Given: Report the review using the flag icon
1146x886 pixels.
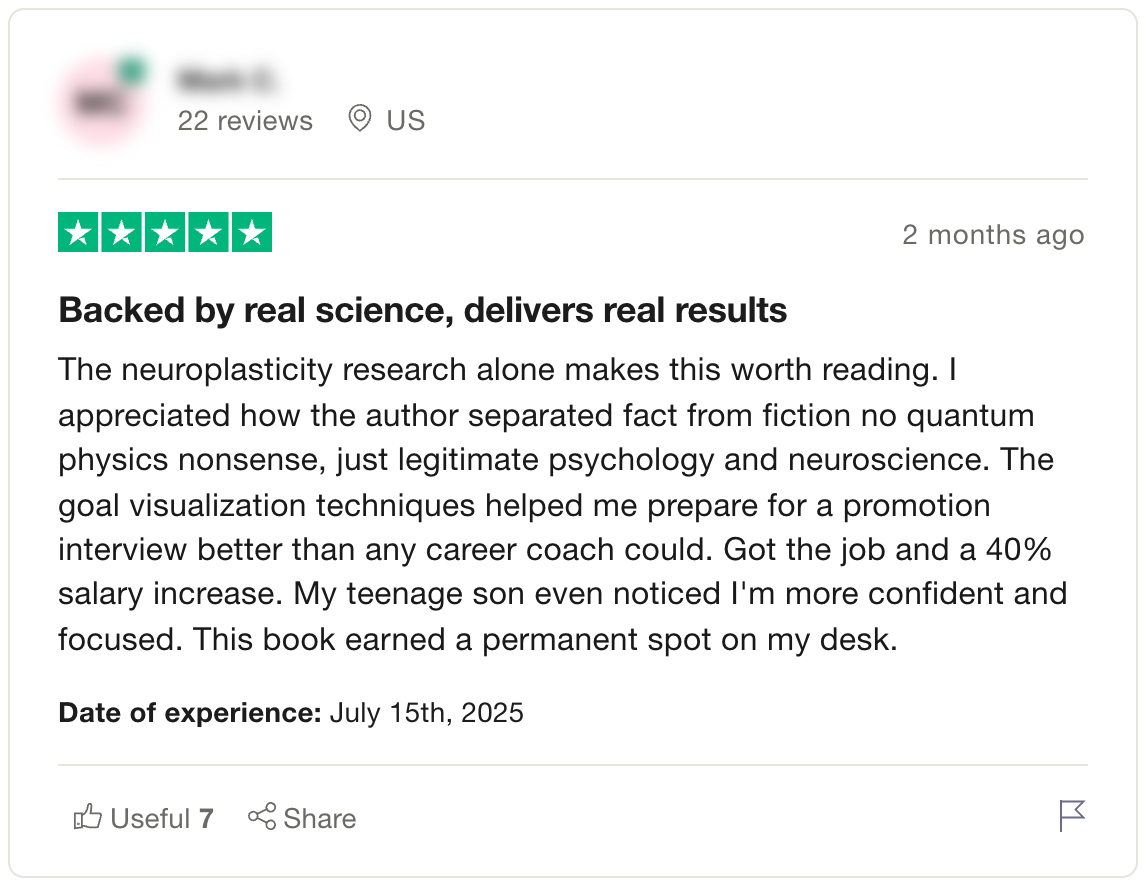Looking at the screenshot, I should (x=1071, y=816).
